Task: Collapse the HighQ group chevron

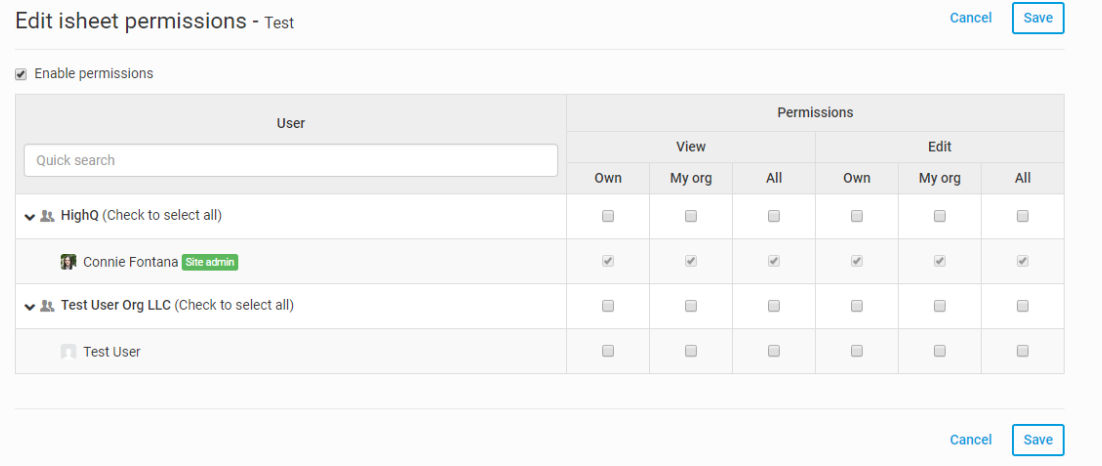Action: [30, 217]
